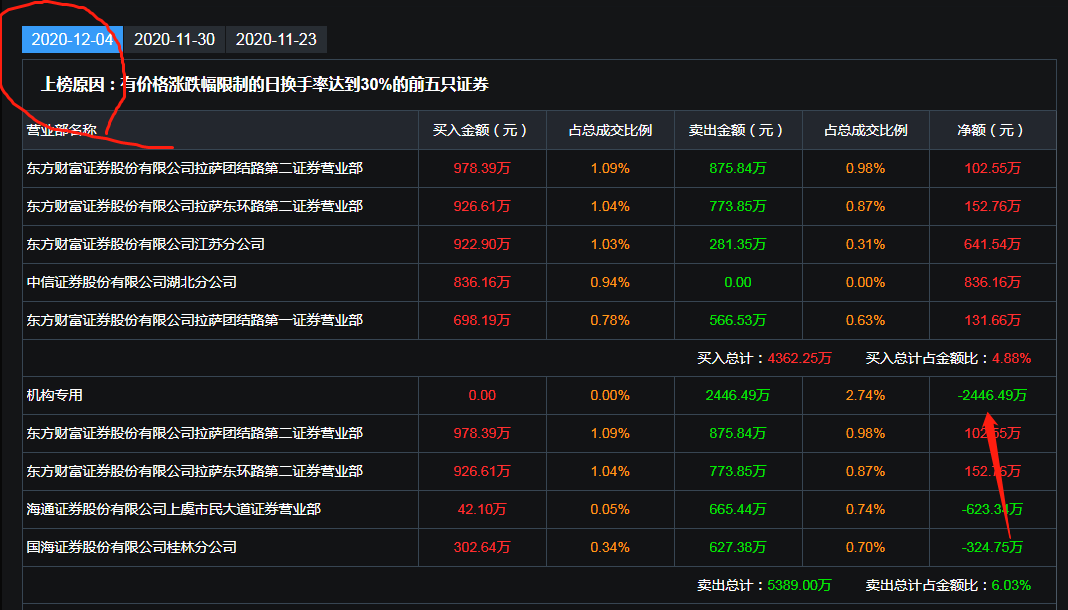Select 海通证券上虞市民大道证券营业部 row name
Image resolution: width=1068 pixels, height=610 pixels.
[174, 509]
